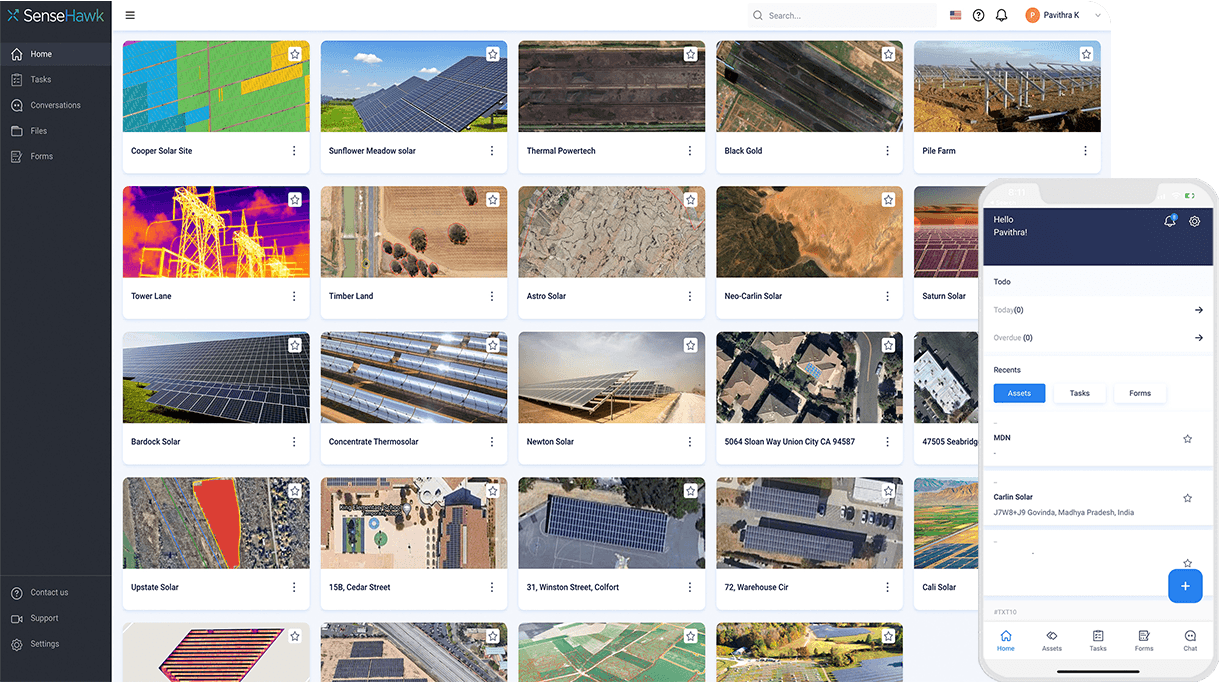The width and height of the screenshot is (1222, 682).
Task: Open 72, Warehouse Cir three-dot menu
Action: pyautogui.click(x=888, y=587)
